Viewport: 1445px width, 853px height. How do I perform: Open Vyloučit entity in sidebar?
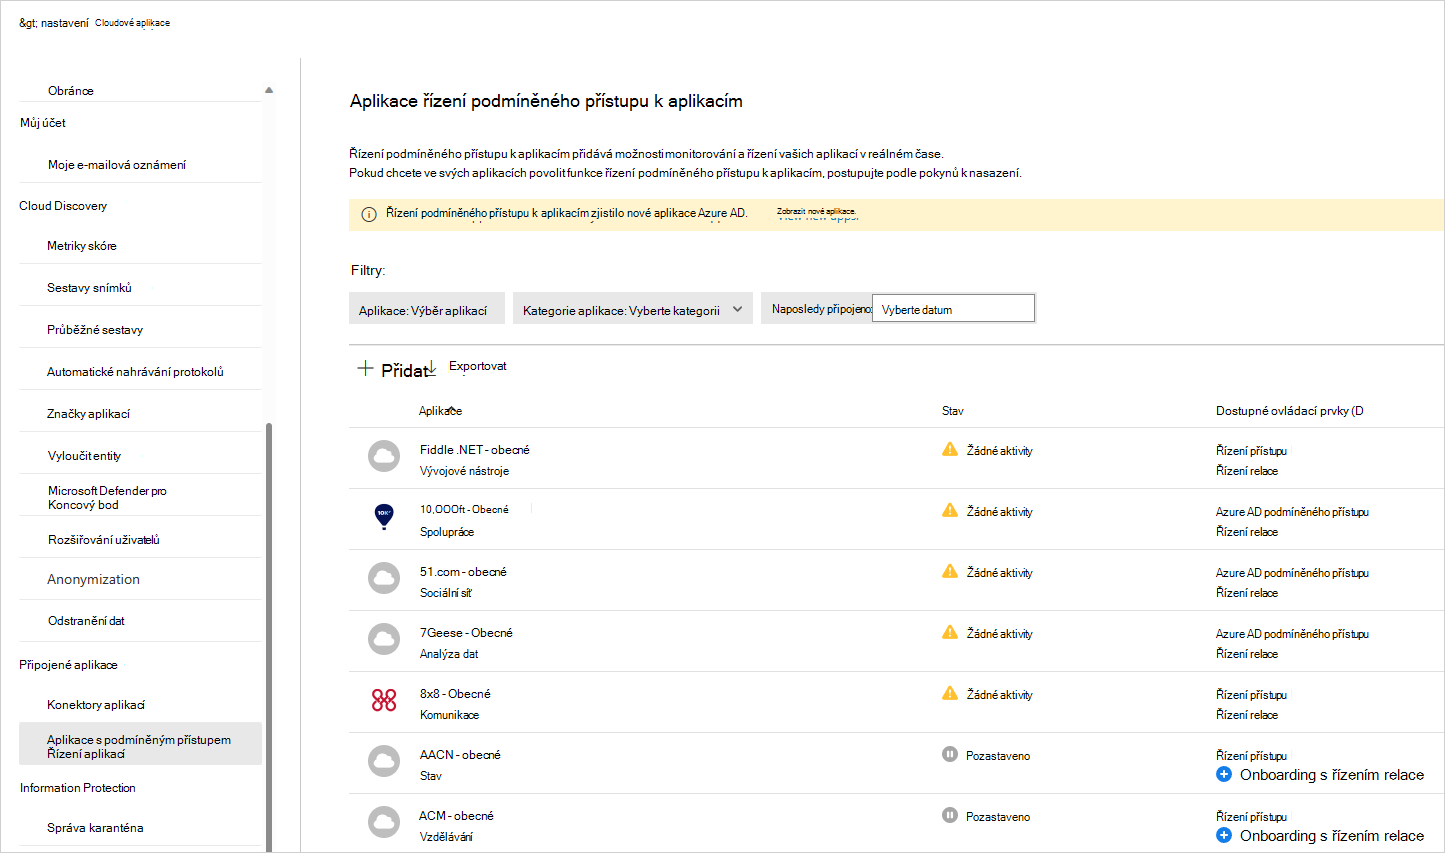[84, 456]
